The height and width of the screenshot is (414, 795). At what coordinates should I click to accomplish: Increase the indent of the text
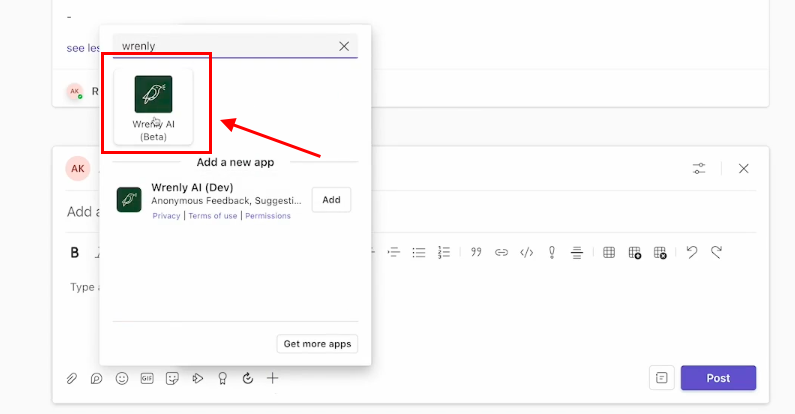pyautogui.click(x=393, y=252)
